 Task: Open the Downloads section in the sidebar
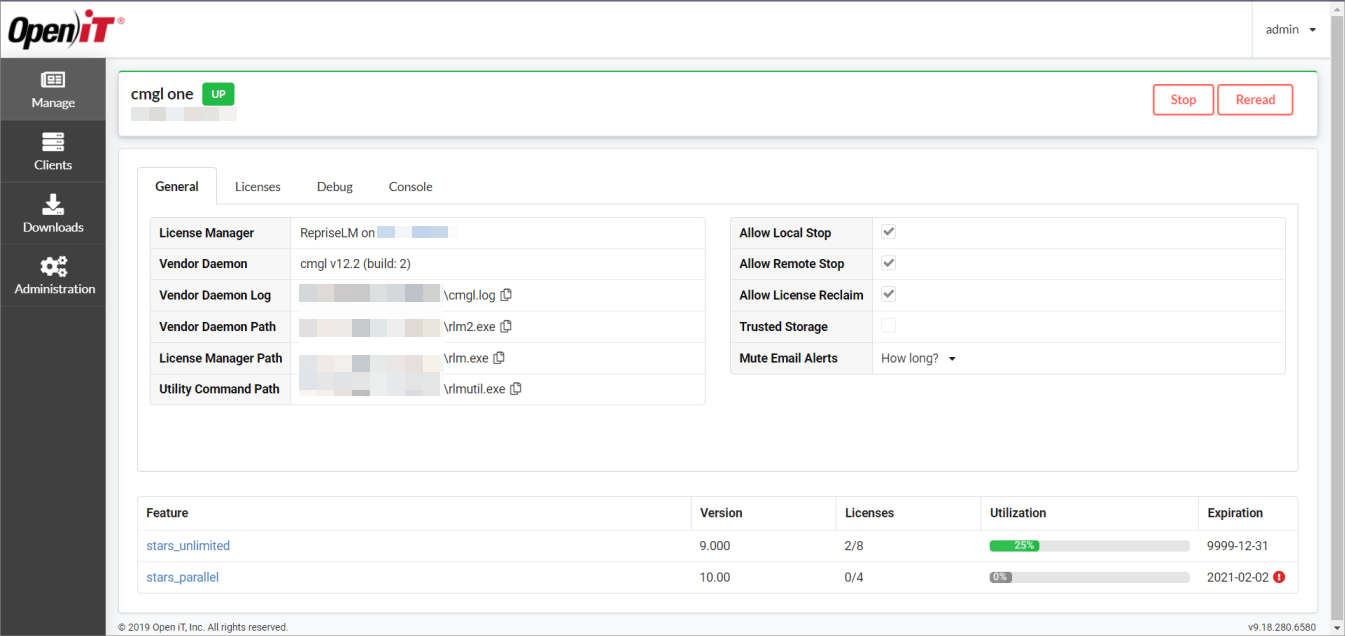tap(52, 213)
